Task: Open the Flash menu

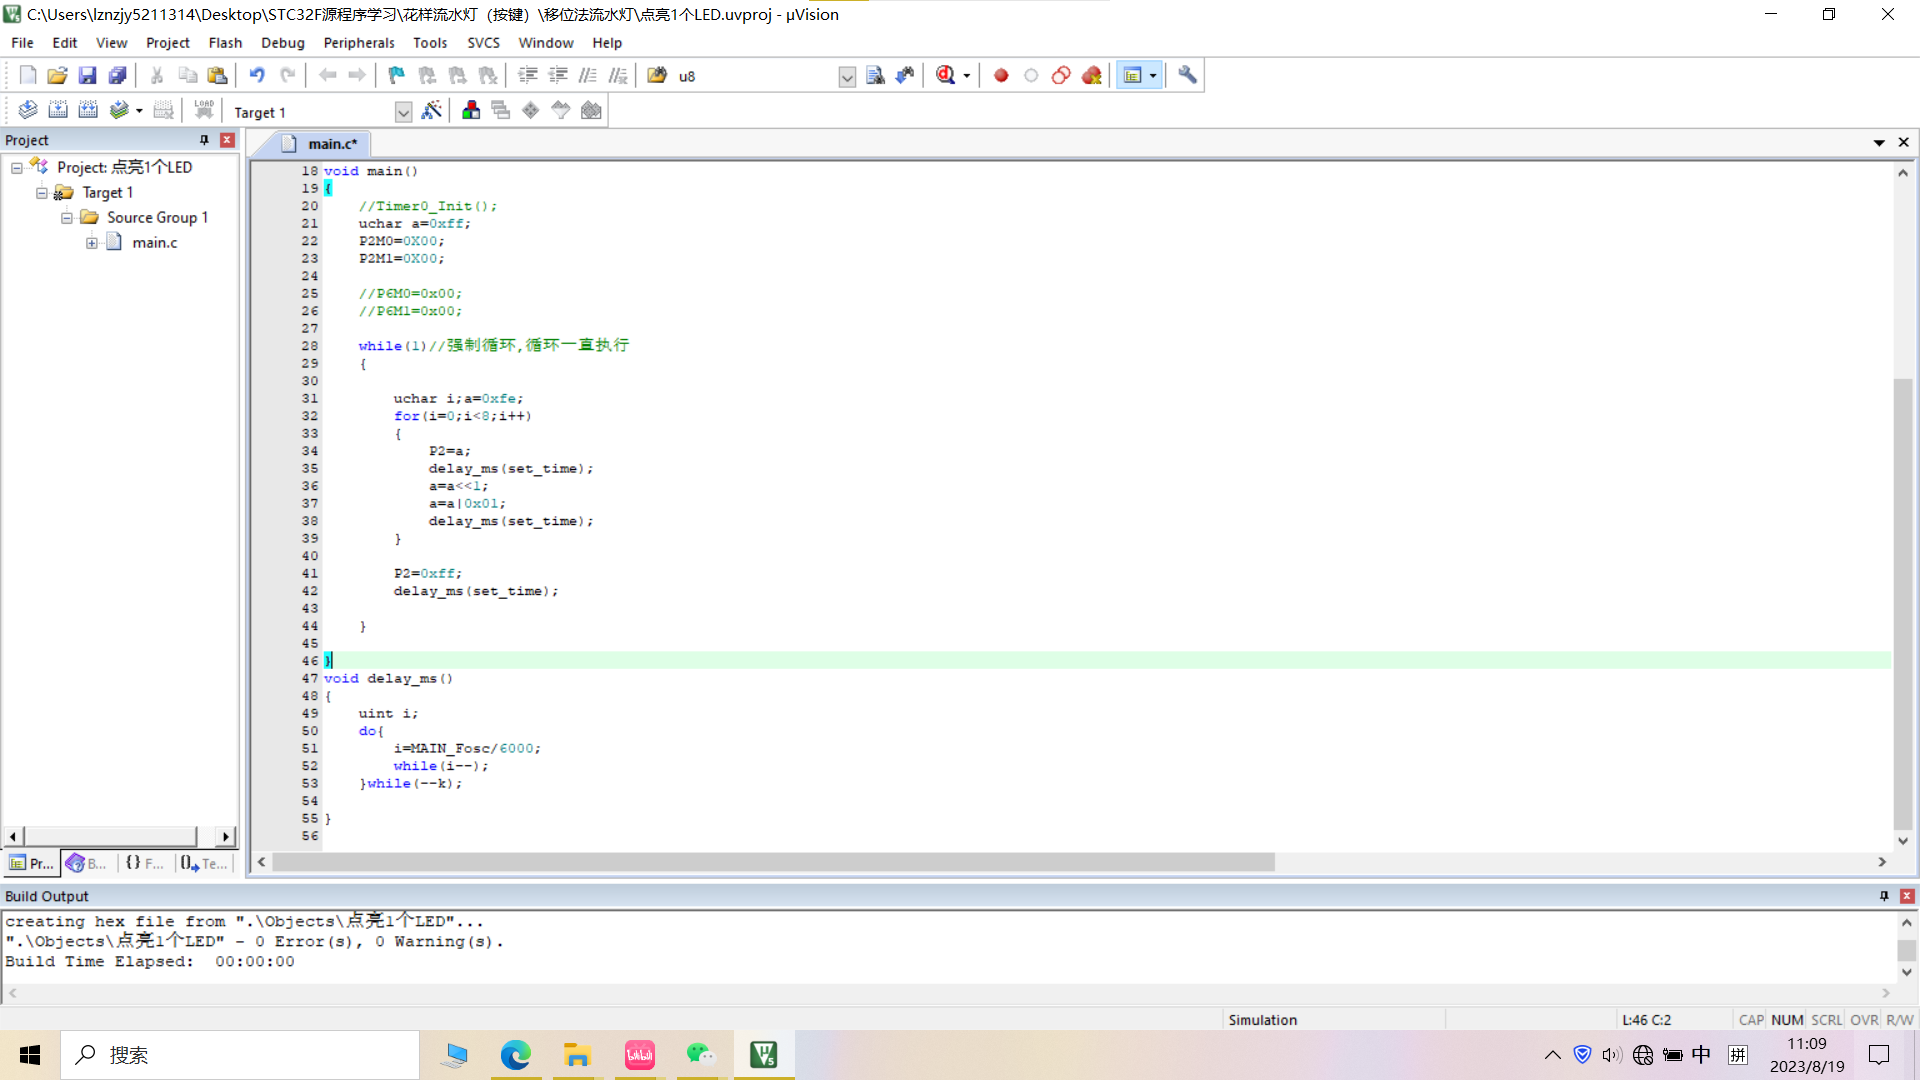Action: [225, 43]
